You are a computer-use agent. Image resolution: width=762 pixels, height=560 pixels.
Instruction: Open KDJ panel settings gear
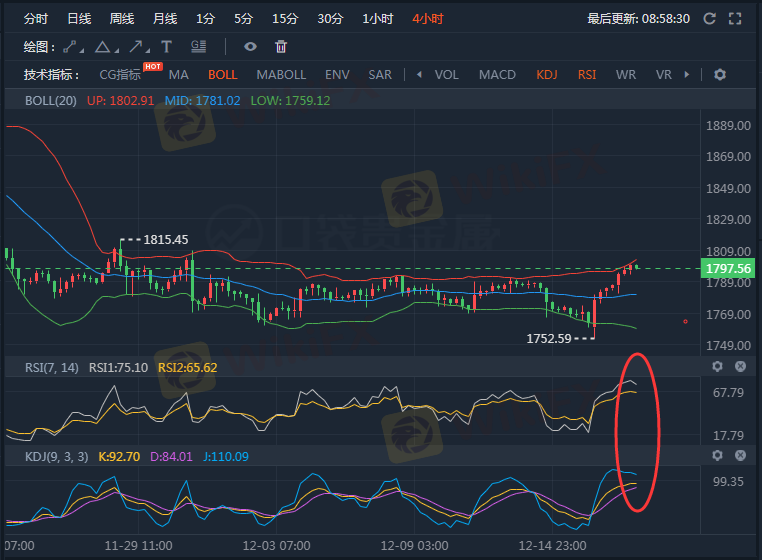point(717,456)
